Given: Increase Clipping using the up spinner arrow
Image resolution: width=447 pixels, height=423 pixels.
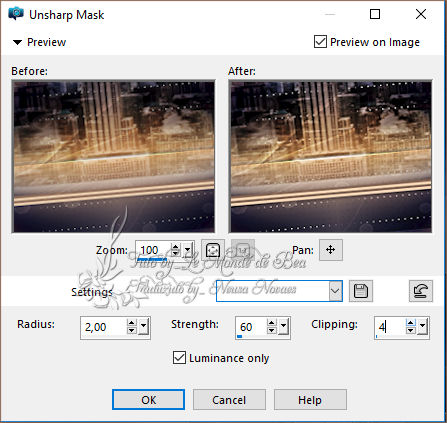Looking at the screenshot, I should 411,323.
